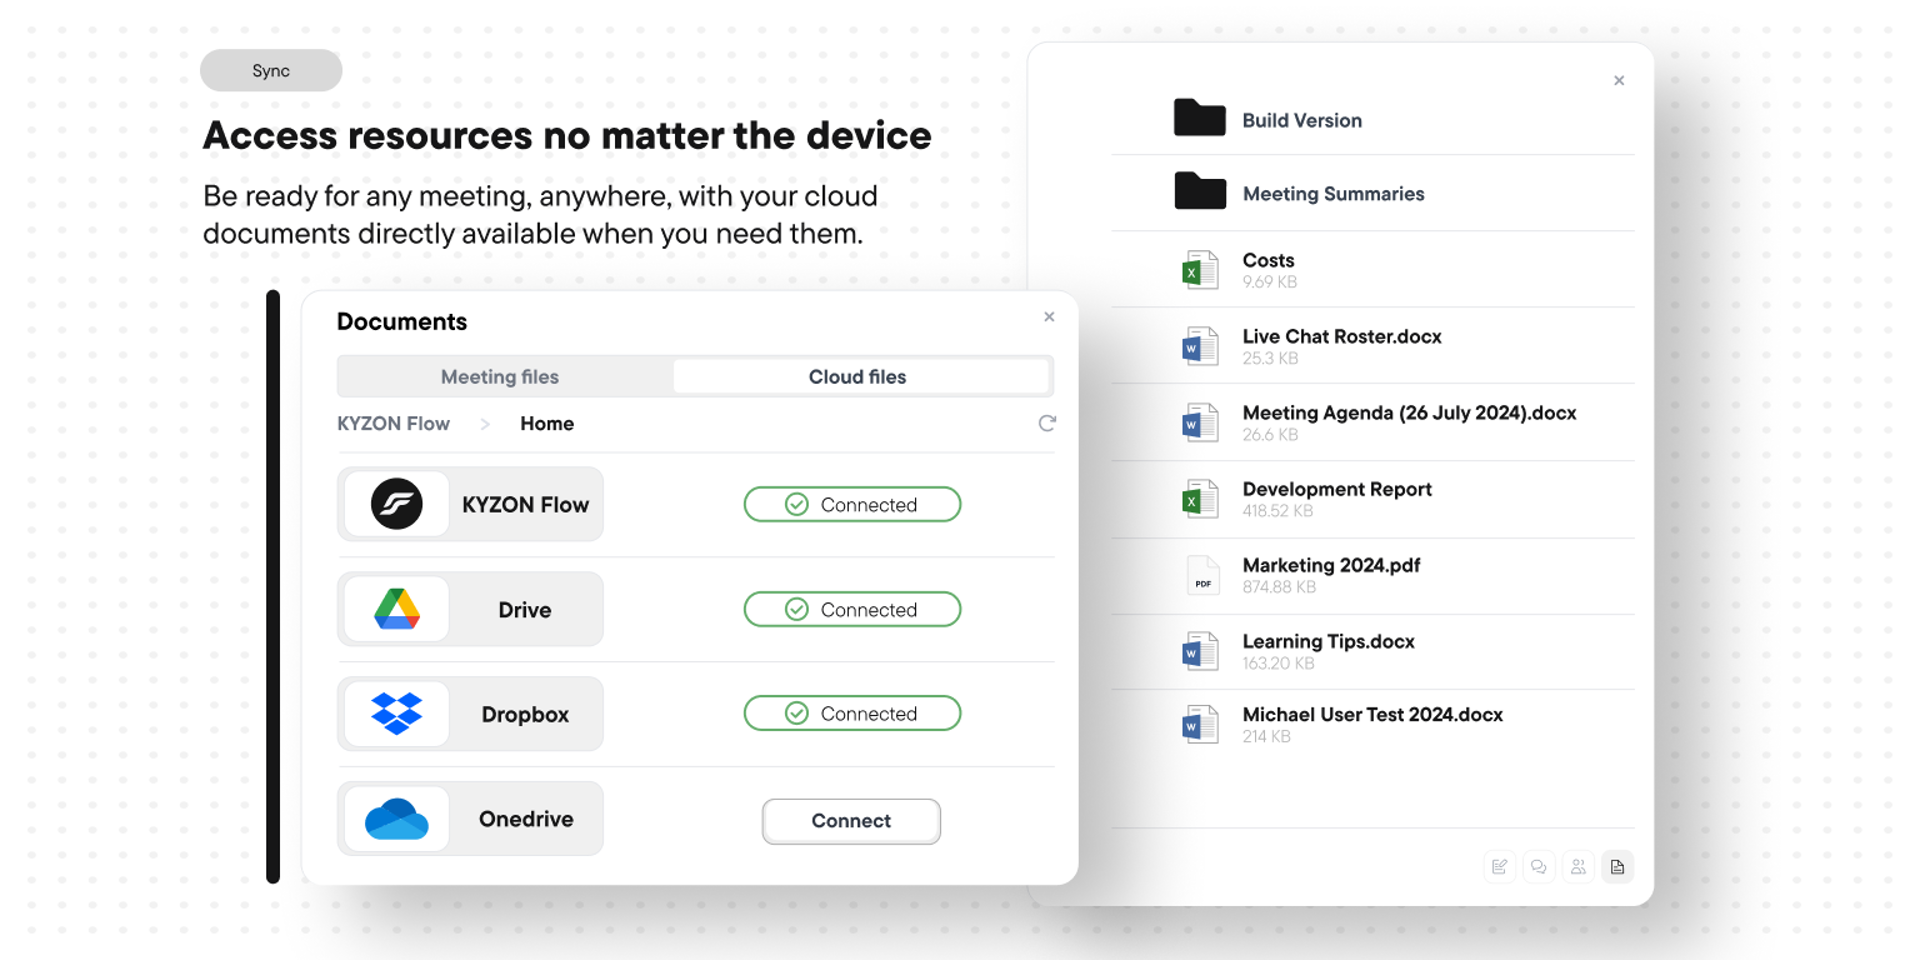Switch to the Cloud files tab

[x=857, y=377]
